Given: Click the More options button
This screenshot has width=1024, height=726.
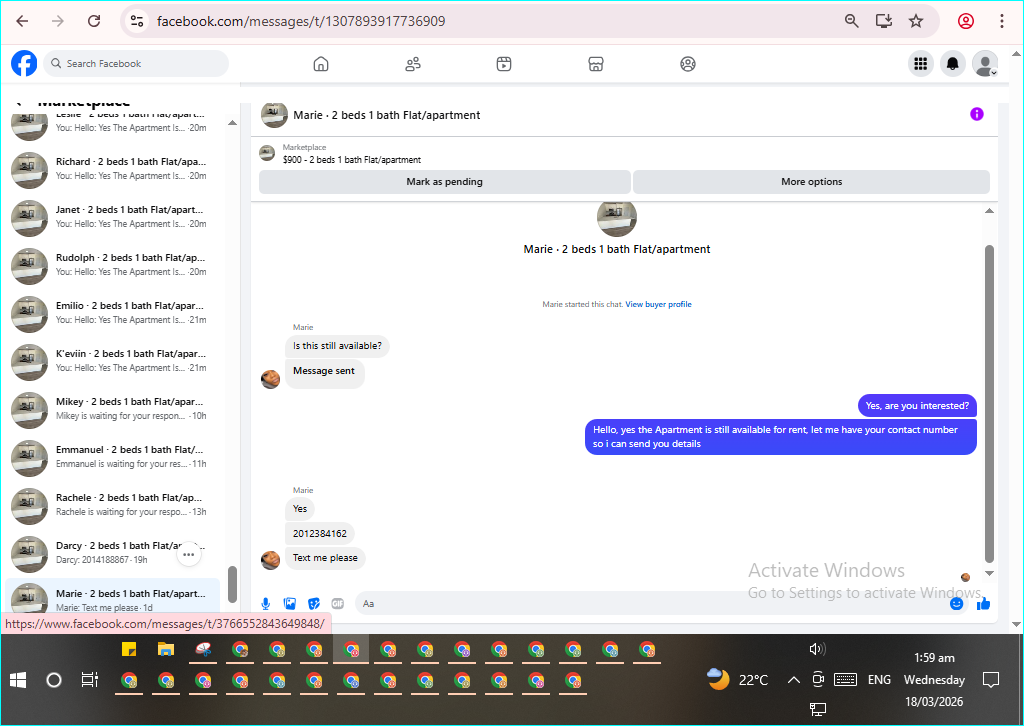Looking at the screenshot, I should [x=811, y=182].
